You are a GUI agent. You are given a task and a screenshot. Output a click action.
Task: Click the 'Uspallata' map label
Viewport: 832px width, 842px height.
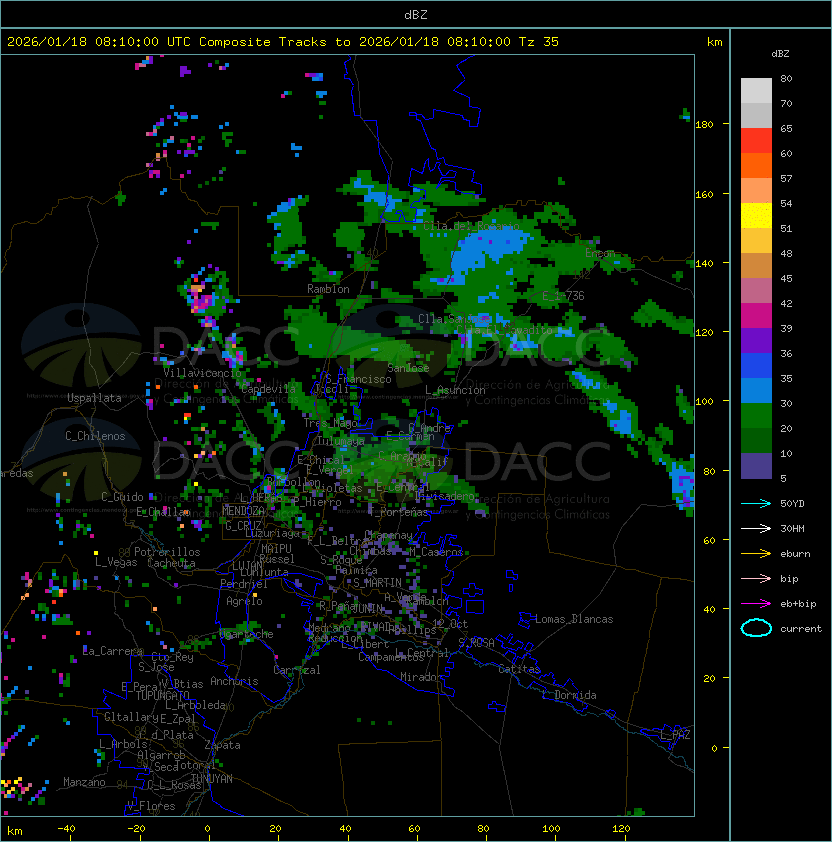point(94,398)
